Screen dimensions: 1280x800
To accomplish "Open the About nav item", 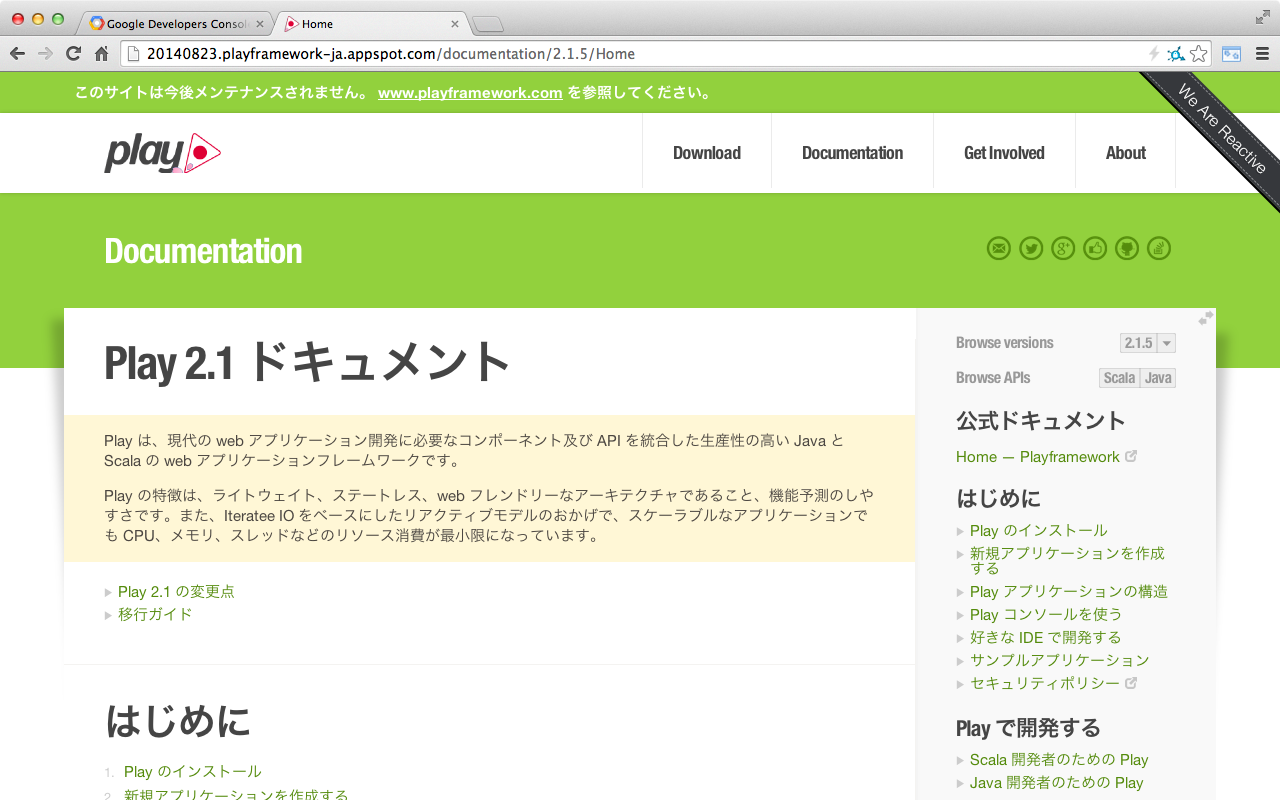I will [1126, 153].
